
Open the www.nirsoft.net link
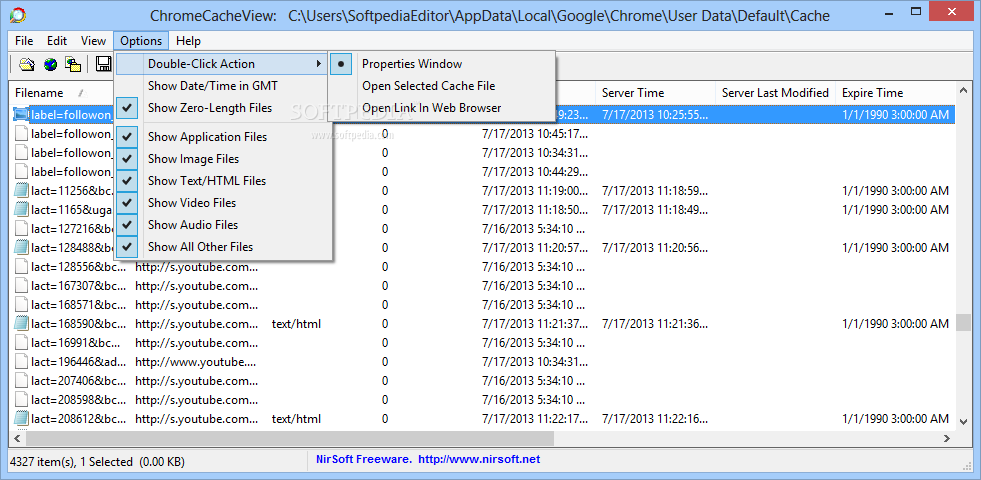coord(479,459)
